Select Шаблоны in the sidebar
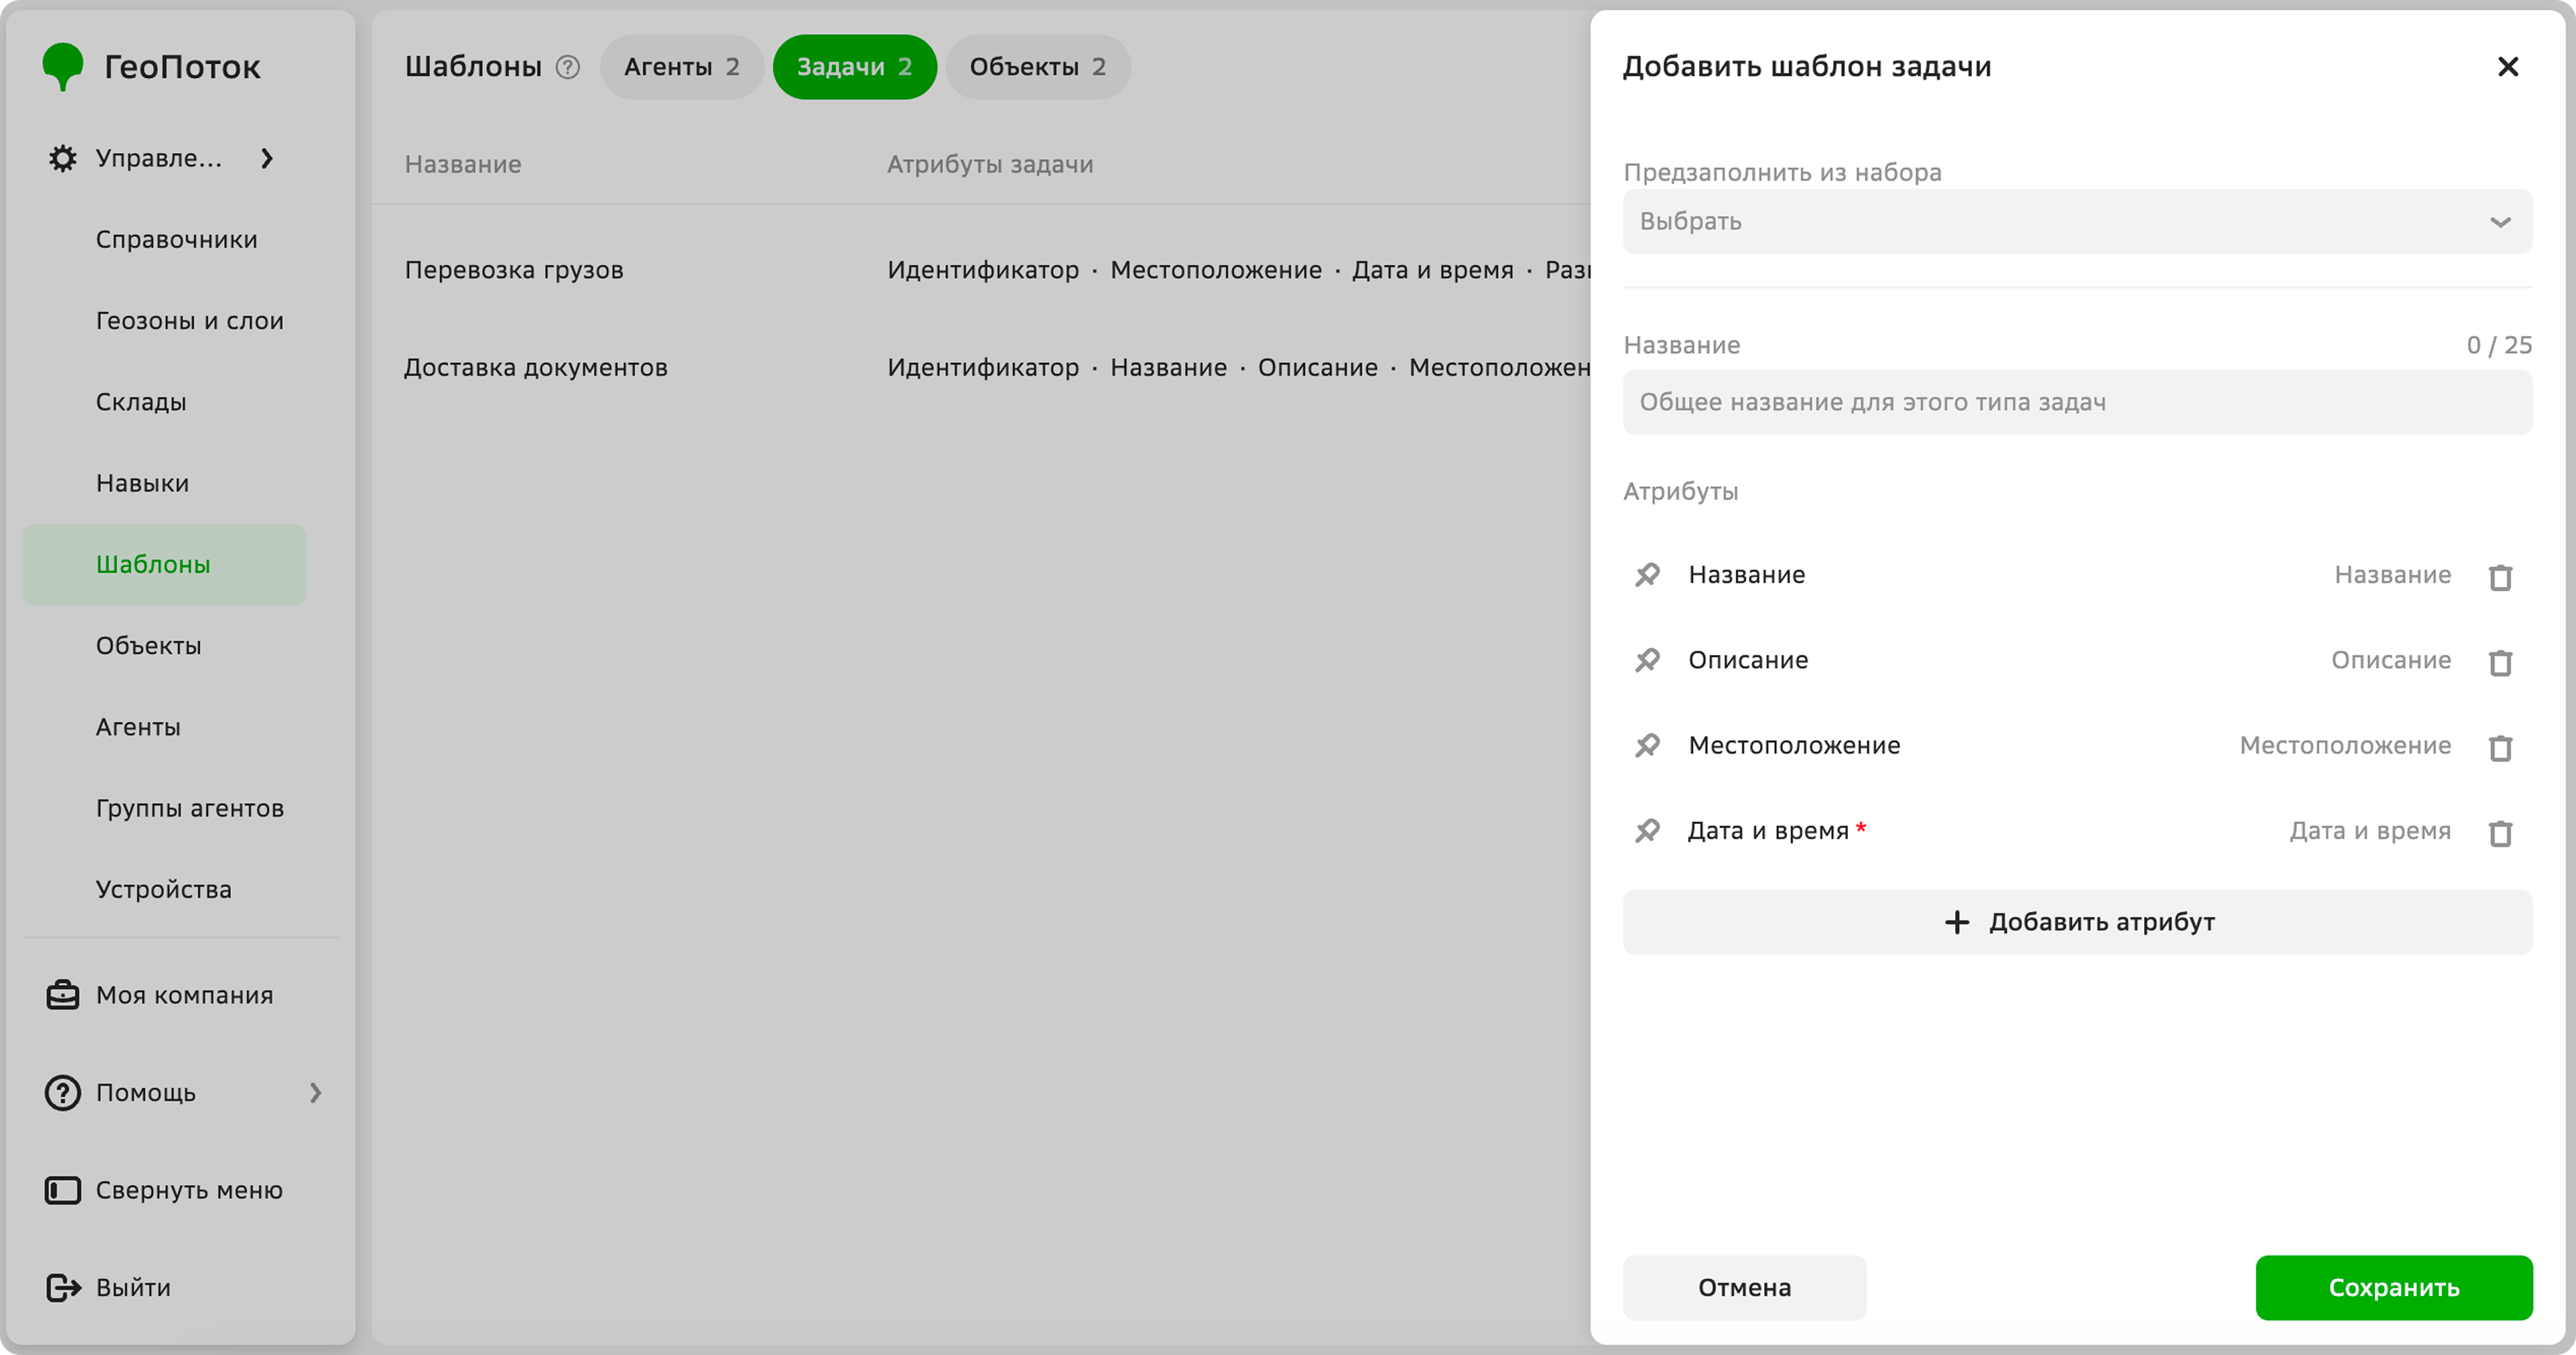 (165, 564)
